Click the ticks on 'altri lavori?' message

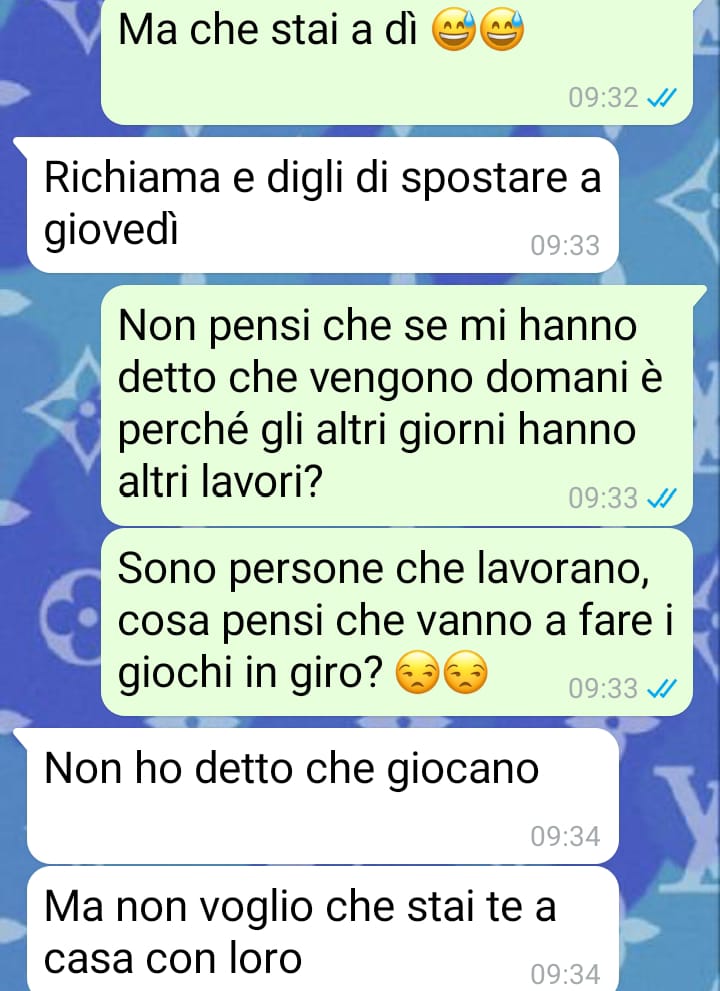click(662, 498)
